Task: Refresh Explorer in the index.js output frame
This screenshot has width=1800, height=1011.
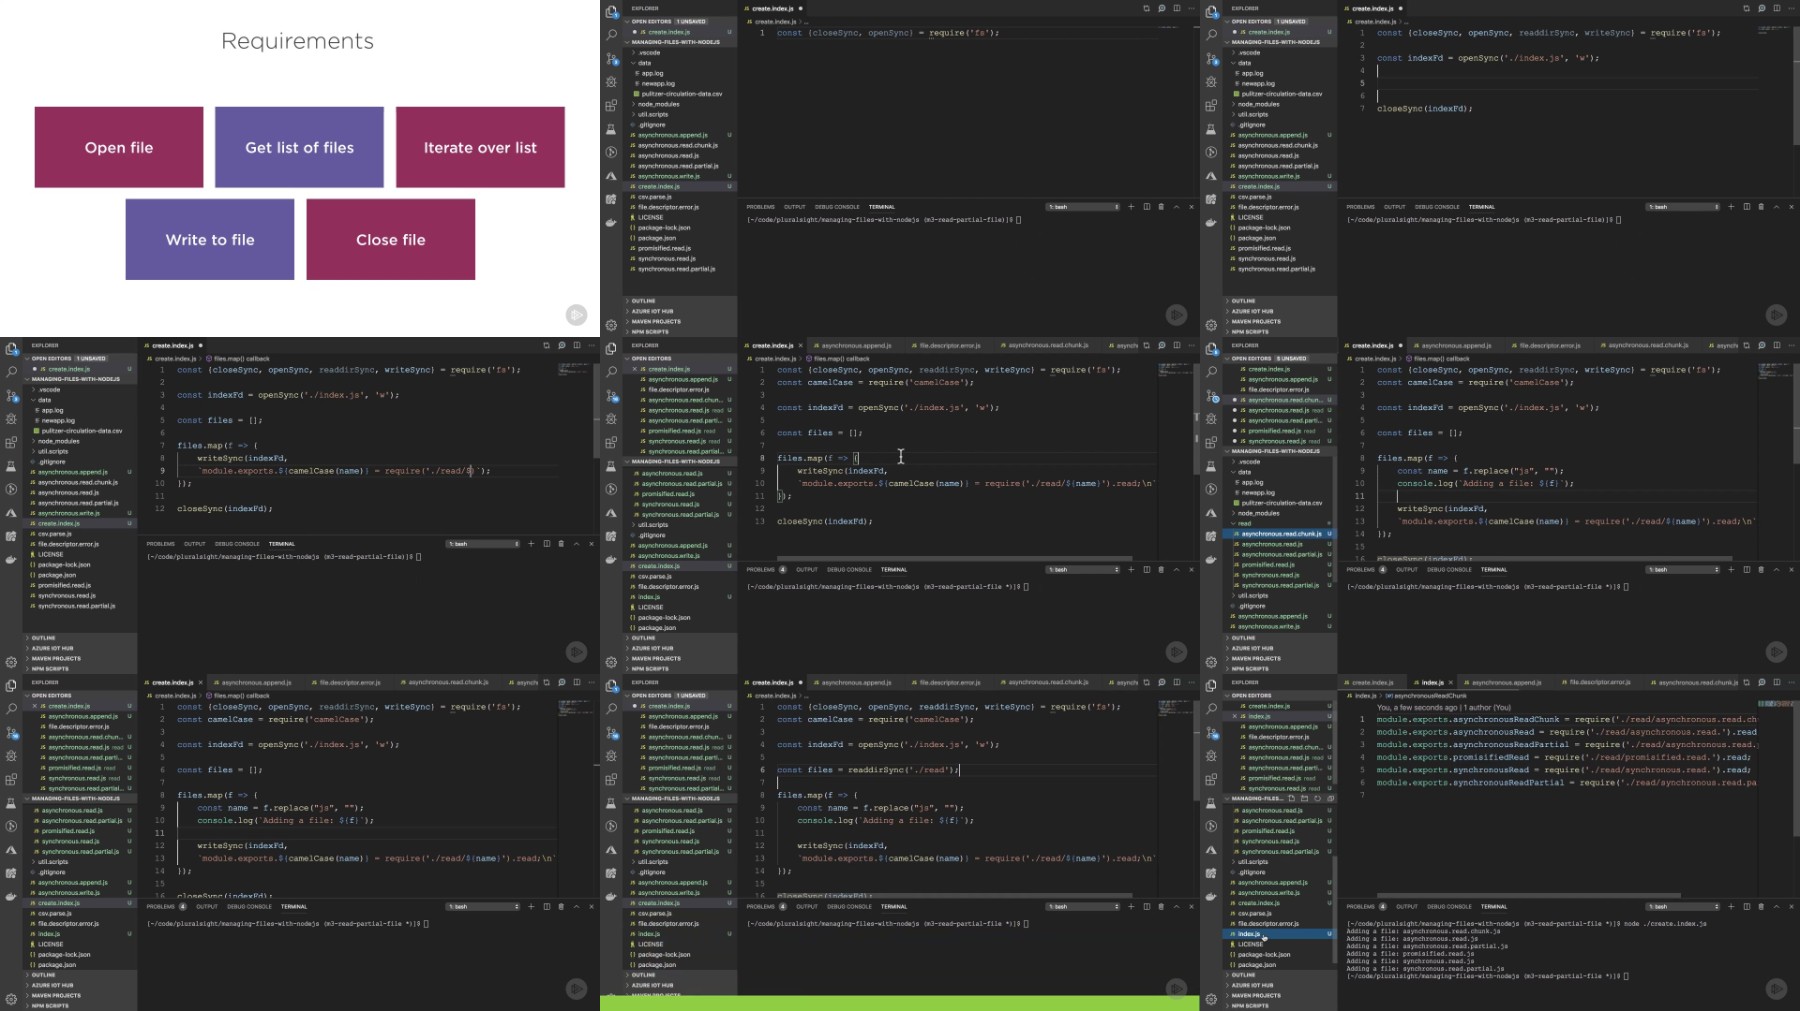Action: pyautogui.click(x=1317, y=799)
